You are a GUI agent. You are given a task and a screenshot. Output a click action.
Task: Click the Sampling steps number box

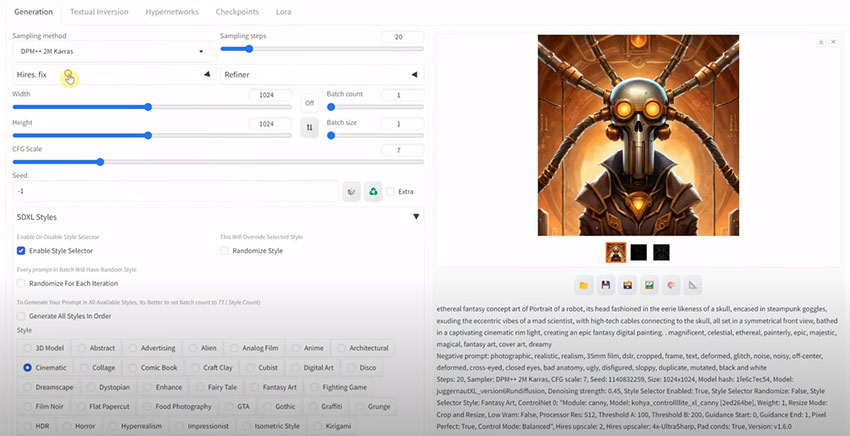[402, 37]
